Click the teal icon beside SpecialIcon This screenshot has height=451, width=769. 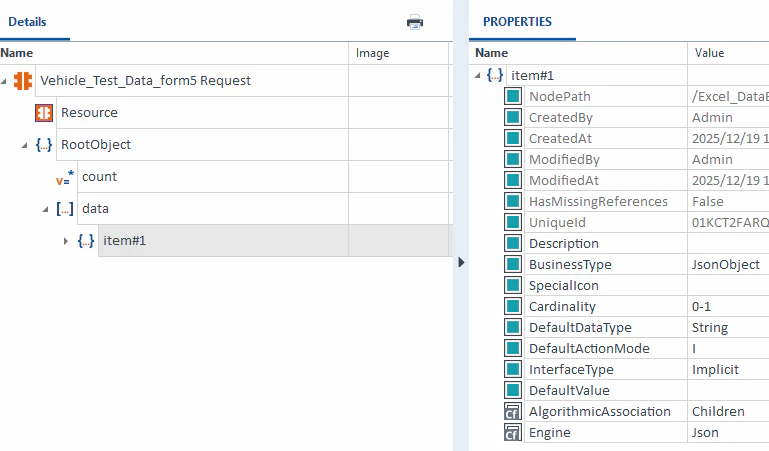pos(513,285)
